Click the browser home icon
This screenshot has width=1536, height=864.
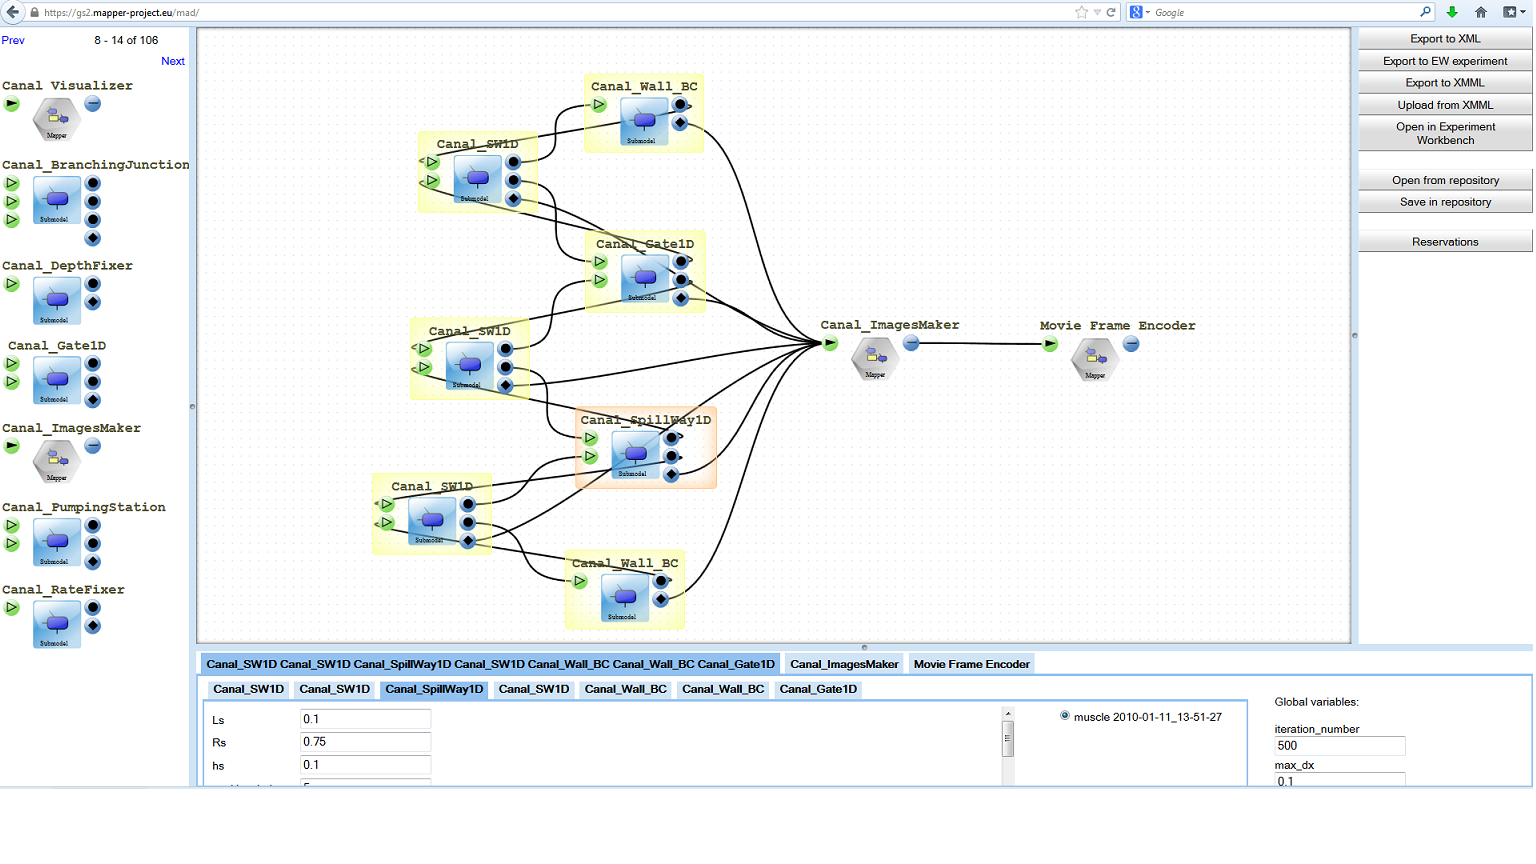(x=1481, y=12)
